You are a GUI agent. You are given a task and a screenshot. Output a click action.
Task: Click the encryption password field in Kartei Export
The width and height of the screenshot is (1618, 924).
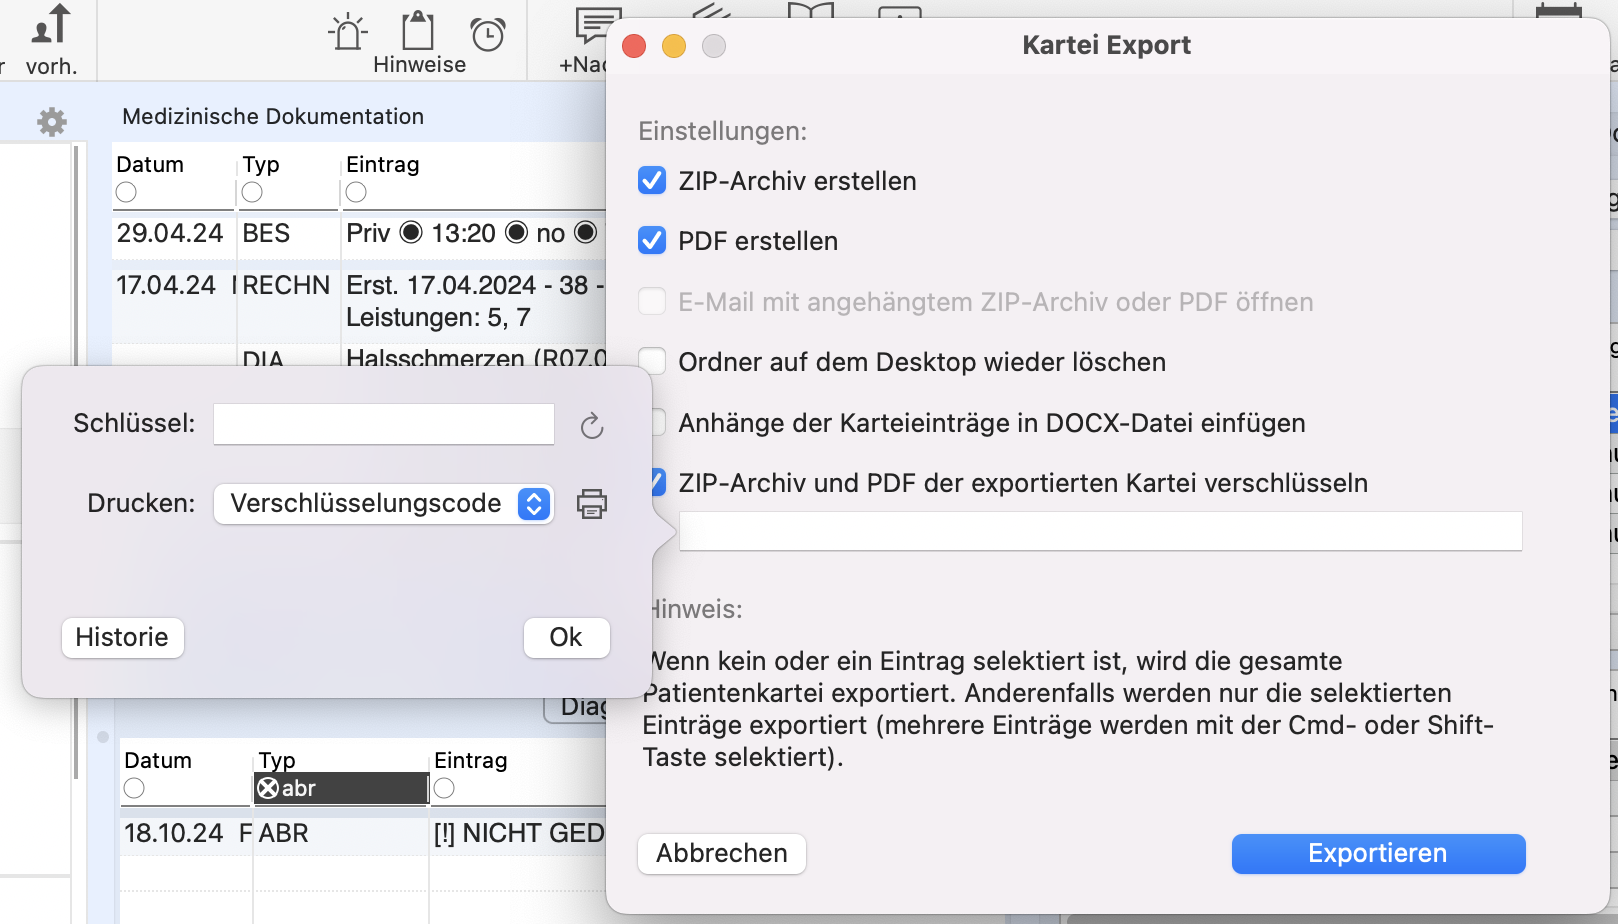[x=1101, y=531]
